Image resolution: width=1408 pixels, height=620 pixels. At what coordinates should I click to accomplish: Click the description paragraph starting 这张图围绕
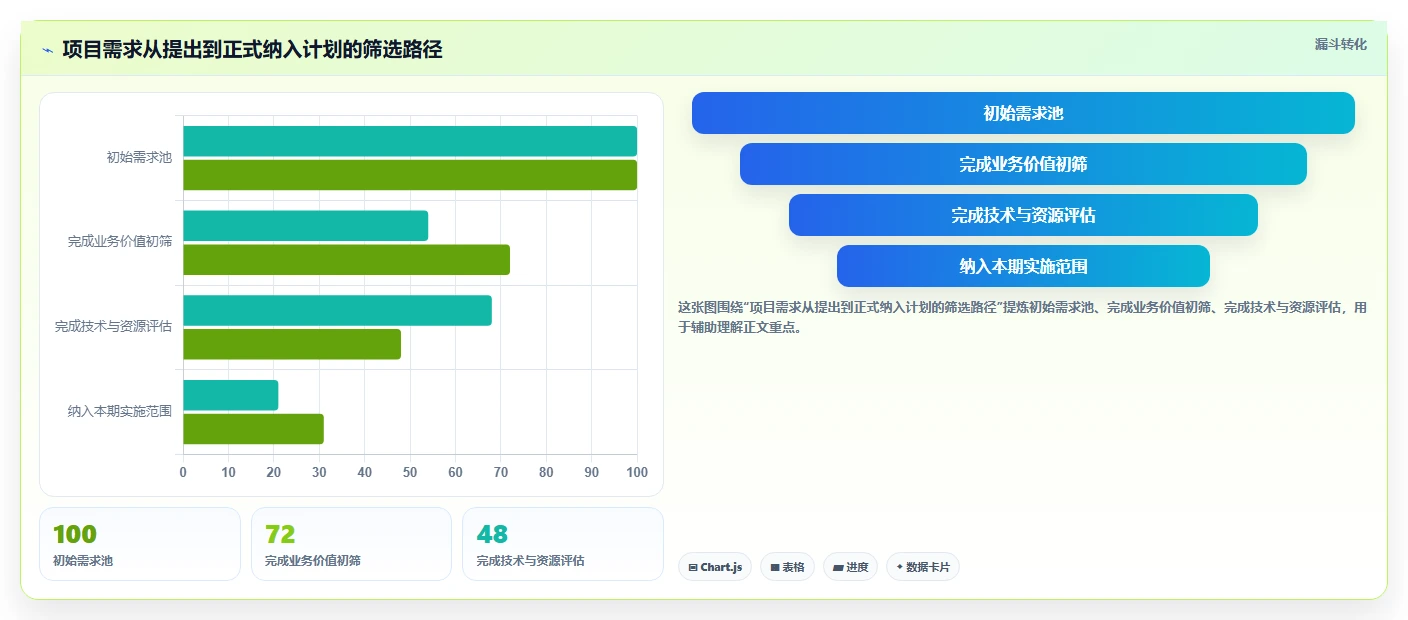(x=1022, y=317)
